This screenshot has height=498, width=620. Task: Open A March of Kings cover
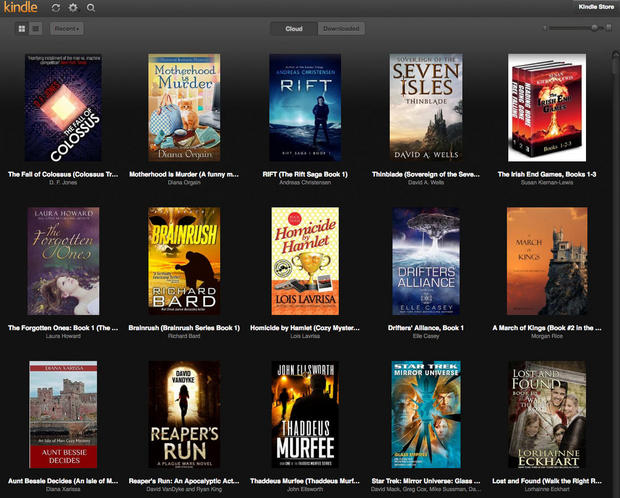point(547,261)
